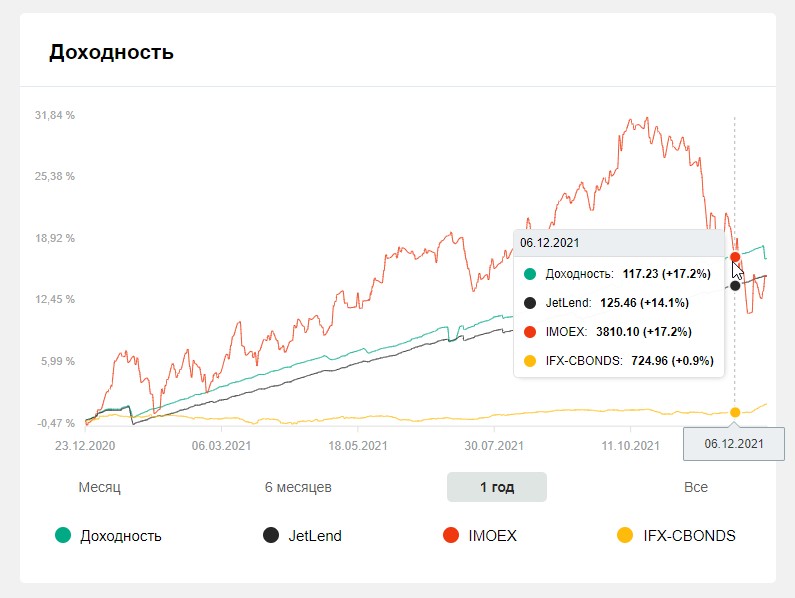Switch to the 6 месяцев period

298,487
